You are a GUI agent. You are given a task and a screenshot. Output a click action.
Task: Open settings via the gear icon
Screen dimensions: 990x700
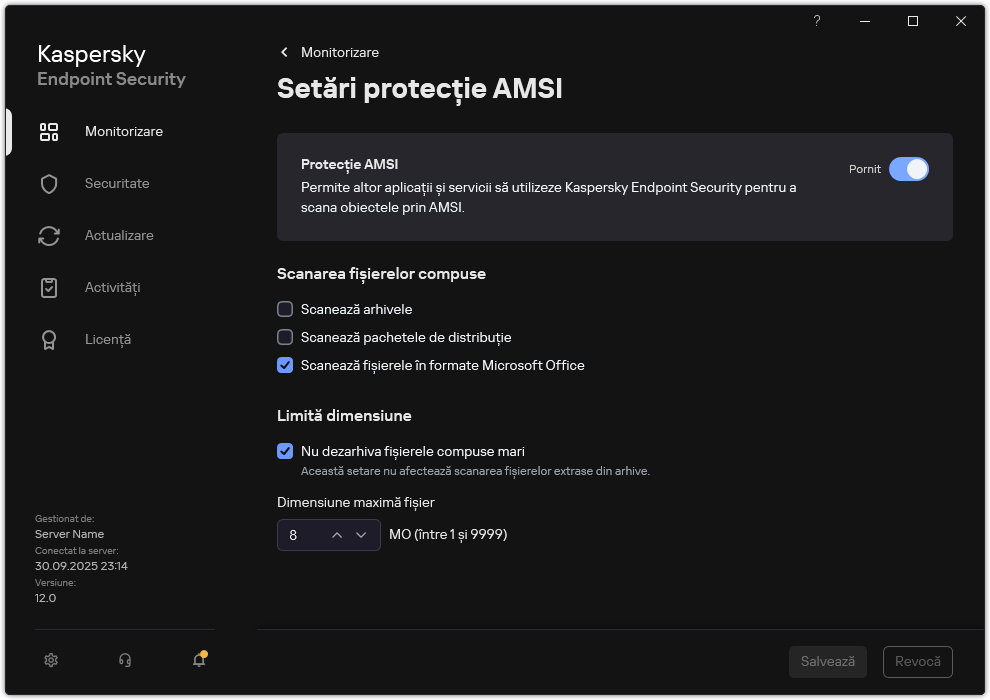[x=52, y=660]
